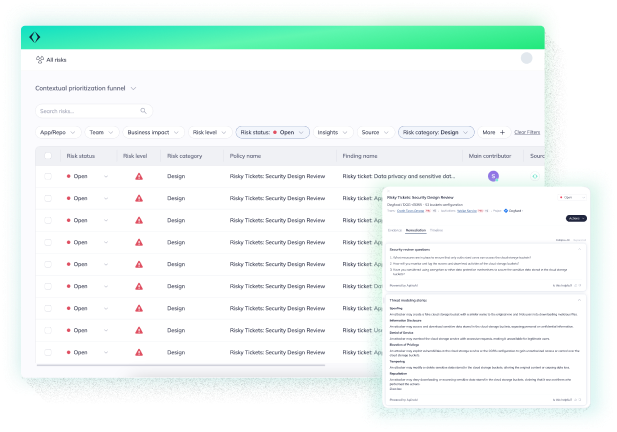Screen dimensions: 617x432
Task: Click the green source icon in first row
Action: (x=535, y=176)
